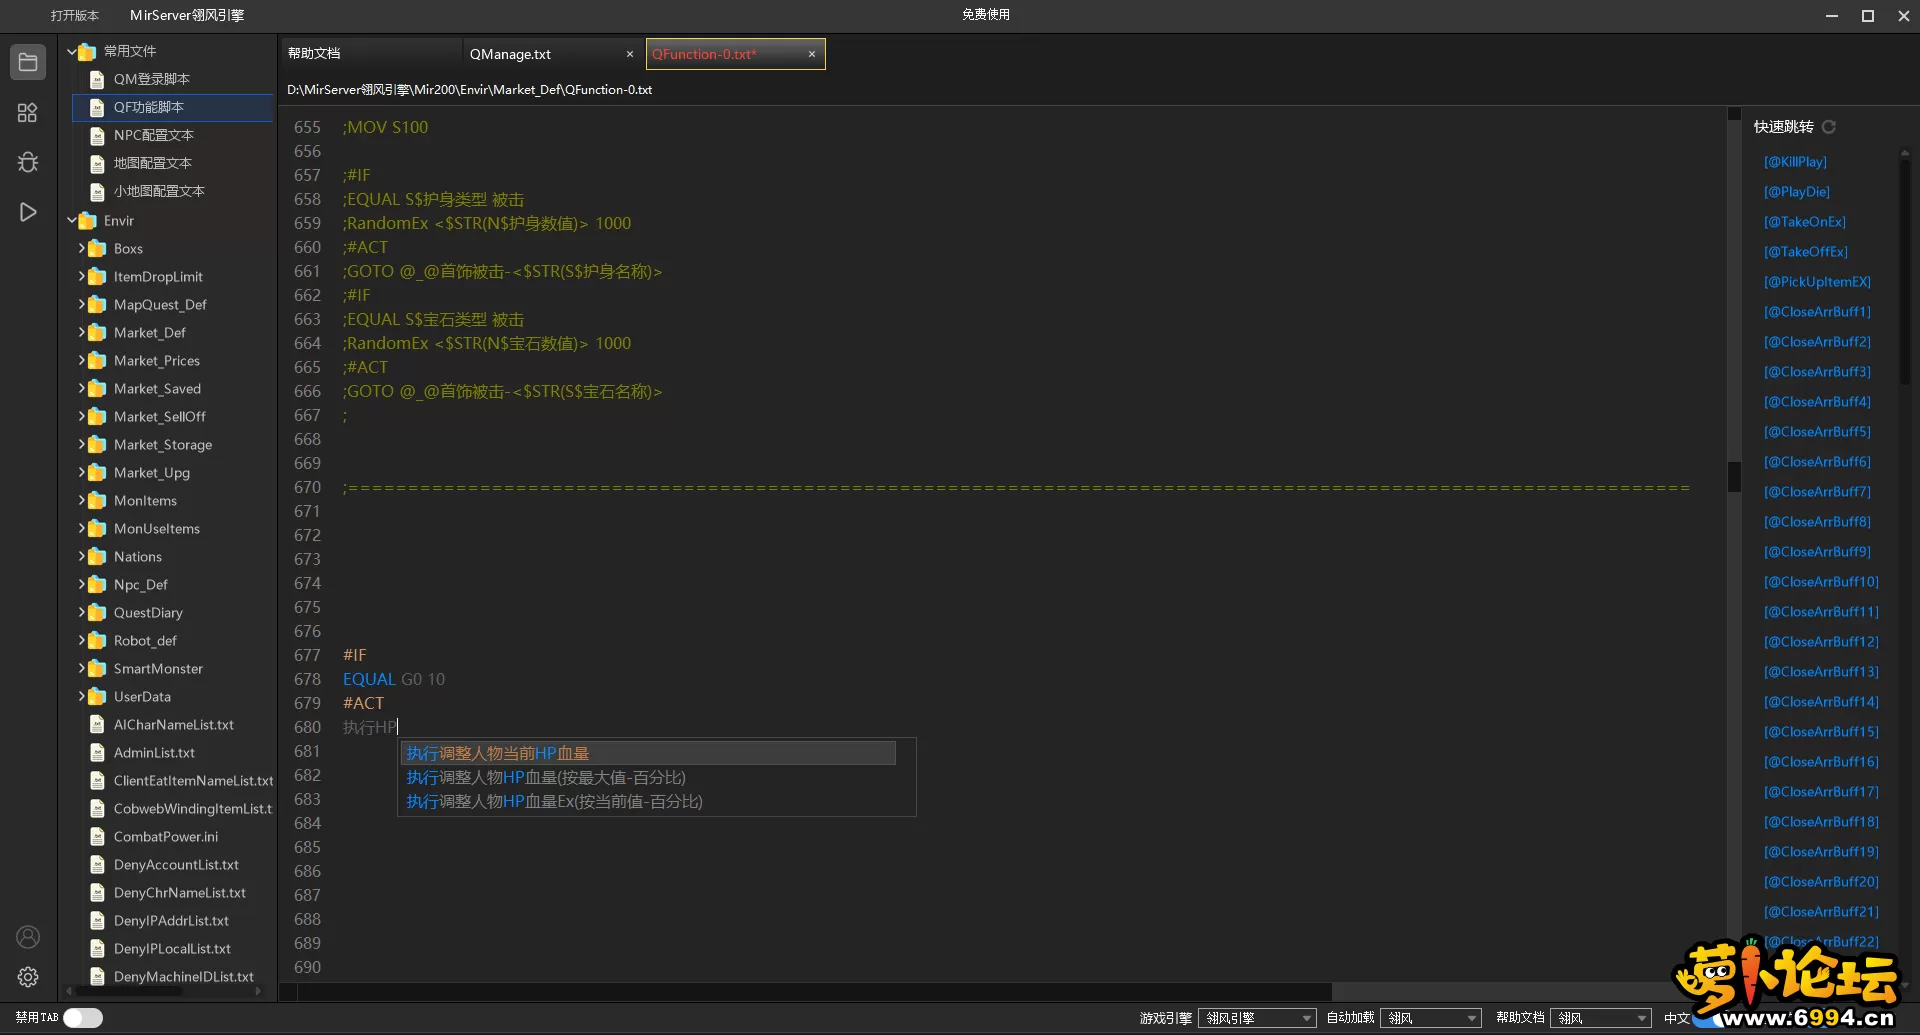Jump to [@CloseArrBuff21] label
Image resolution: width=1920 pixels, height=1035 pixels.
[1821, 912]
